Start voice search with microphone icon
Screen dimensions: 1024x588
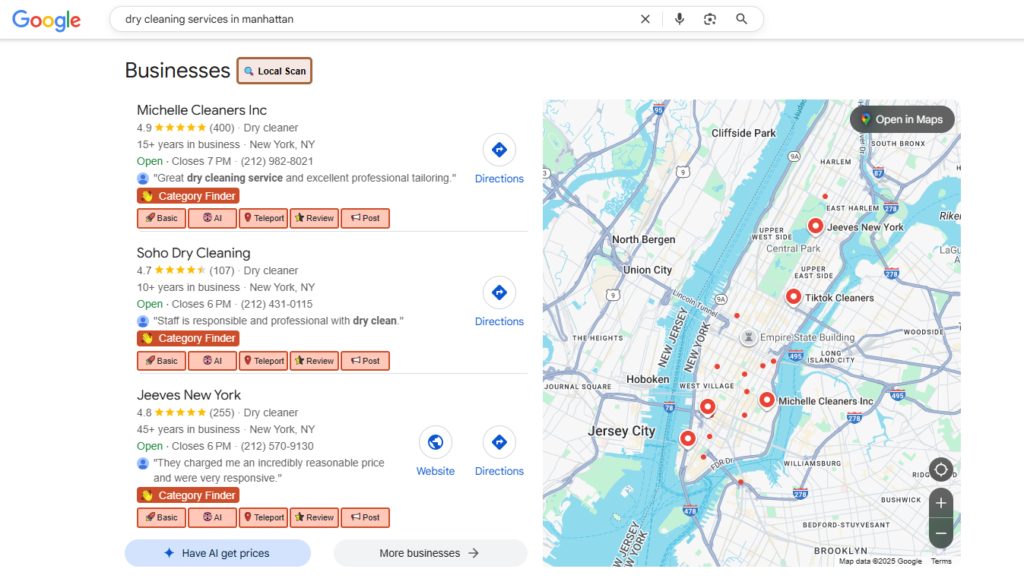(x=679, y=19)
